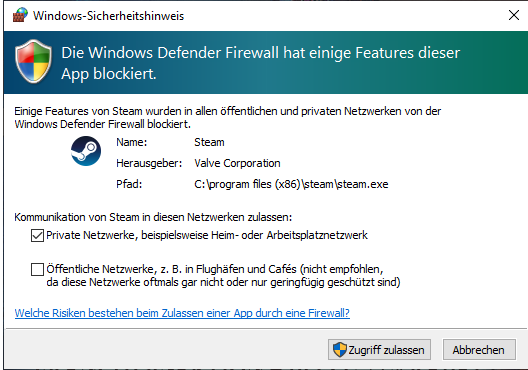Open the Welche Risiken bestehen firewall link
The height and width of the screenshot is (370, 528).
click(182, 313)
